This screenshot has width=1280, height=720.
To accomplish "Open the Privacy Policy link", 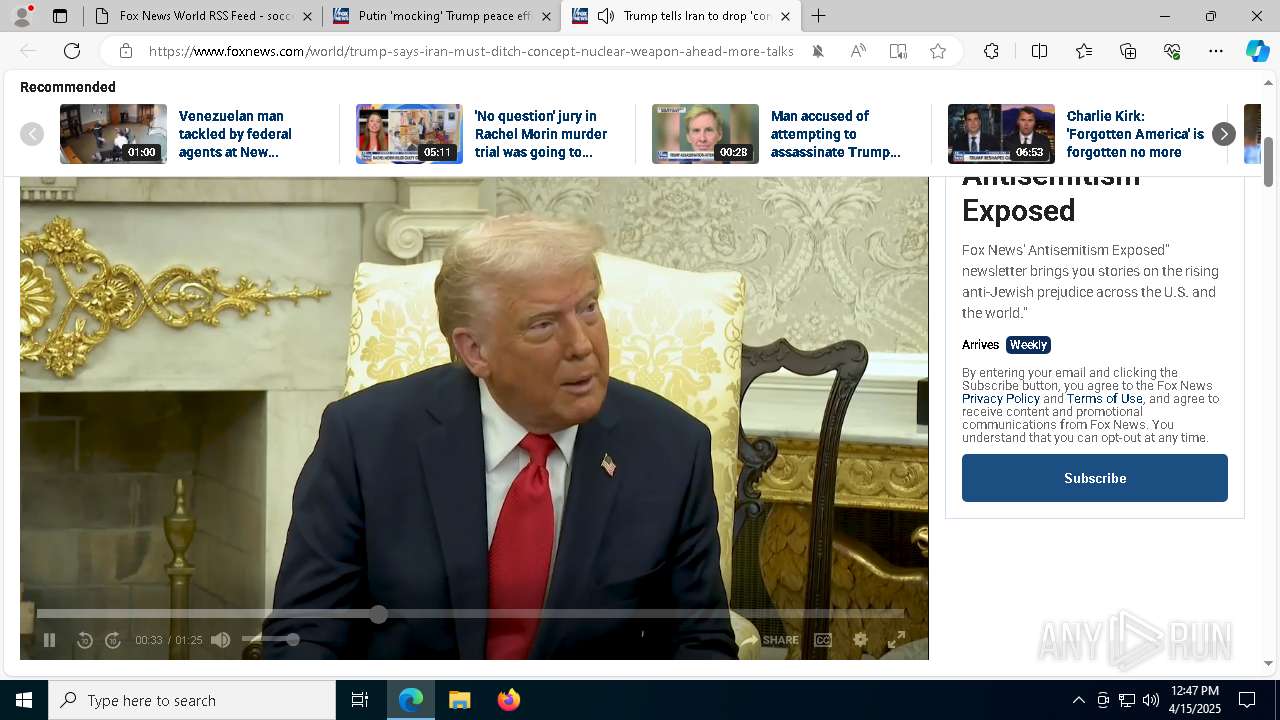I will [x=1001, y=398].
